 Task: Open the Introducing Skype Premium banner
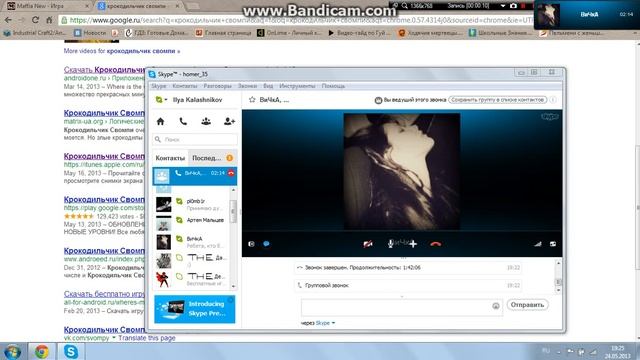195,309
